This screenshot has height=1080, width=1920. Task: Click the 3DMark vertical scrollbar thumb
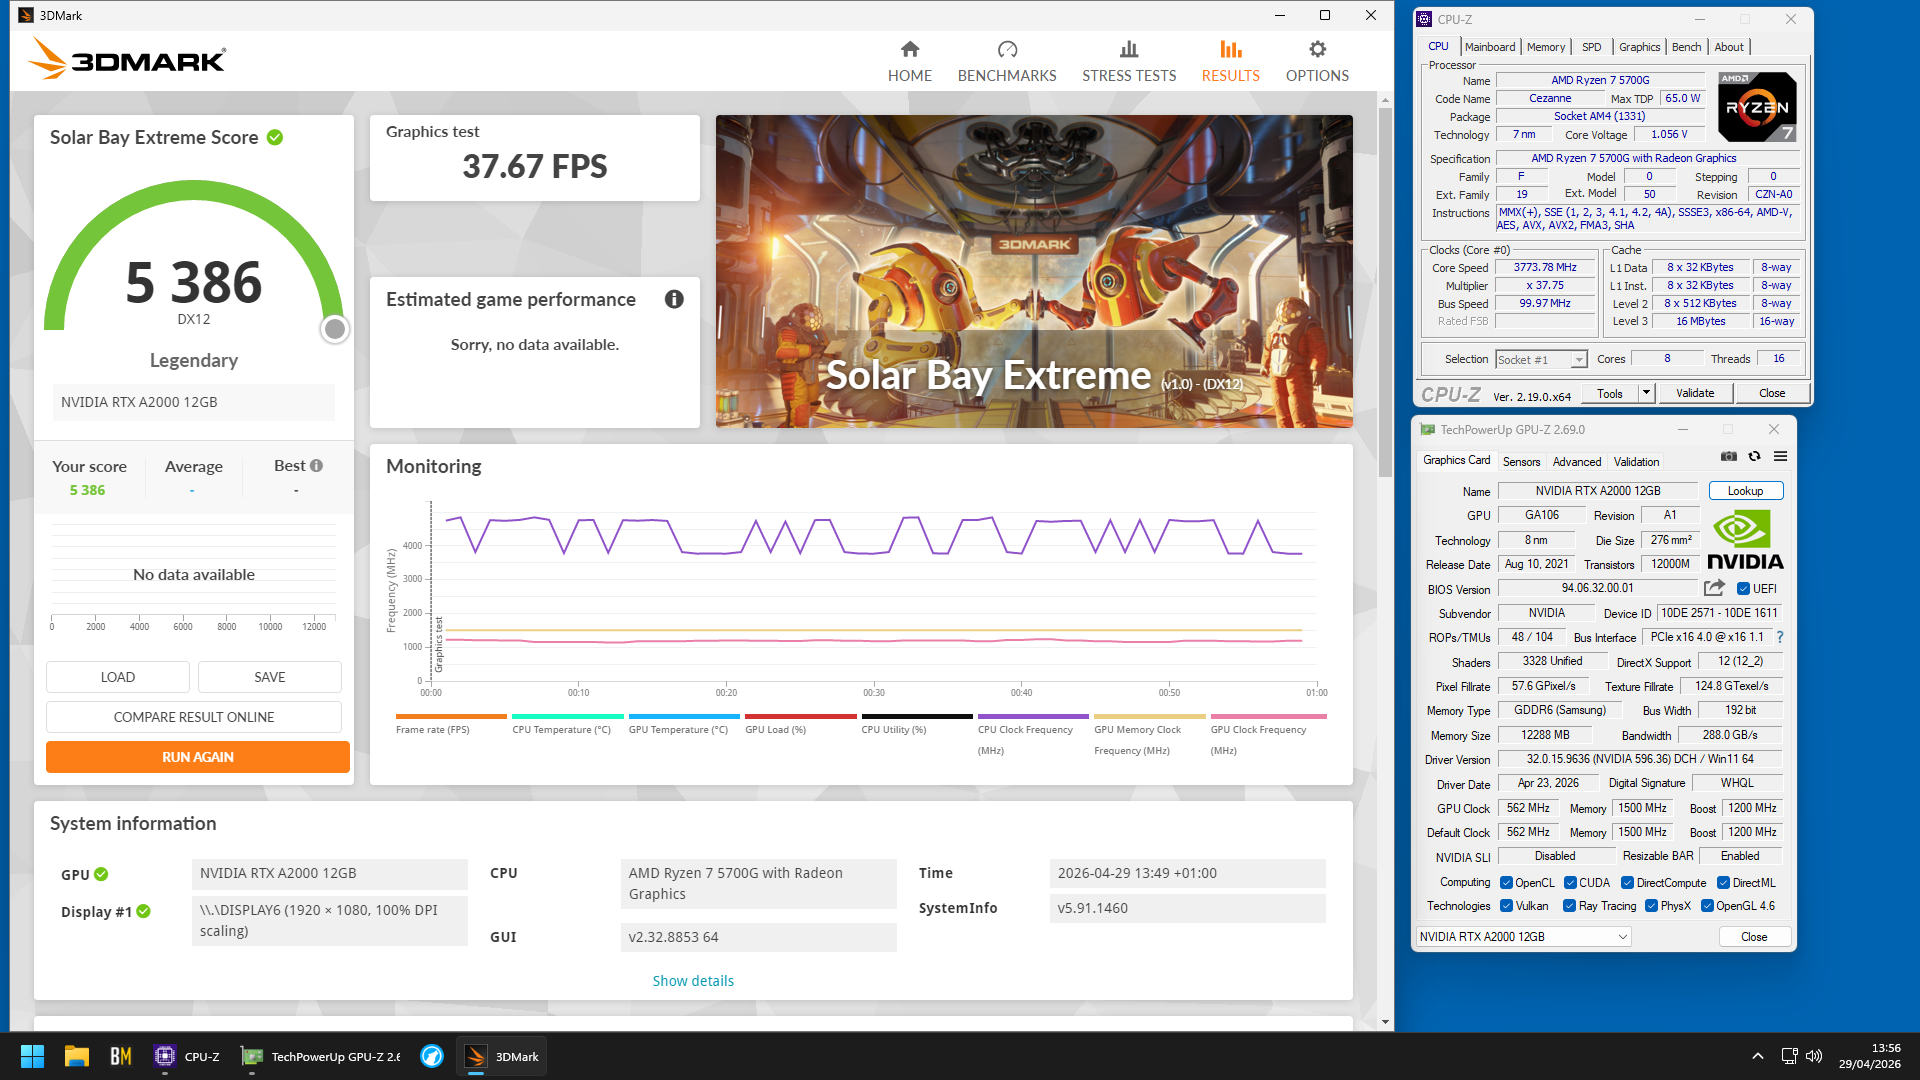1385,293
